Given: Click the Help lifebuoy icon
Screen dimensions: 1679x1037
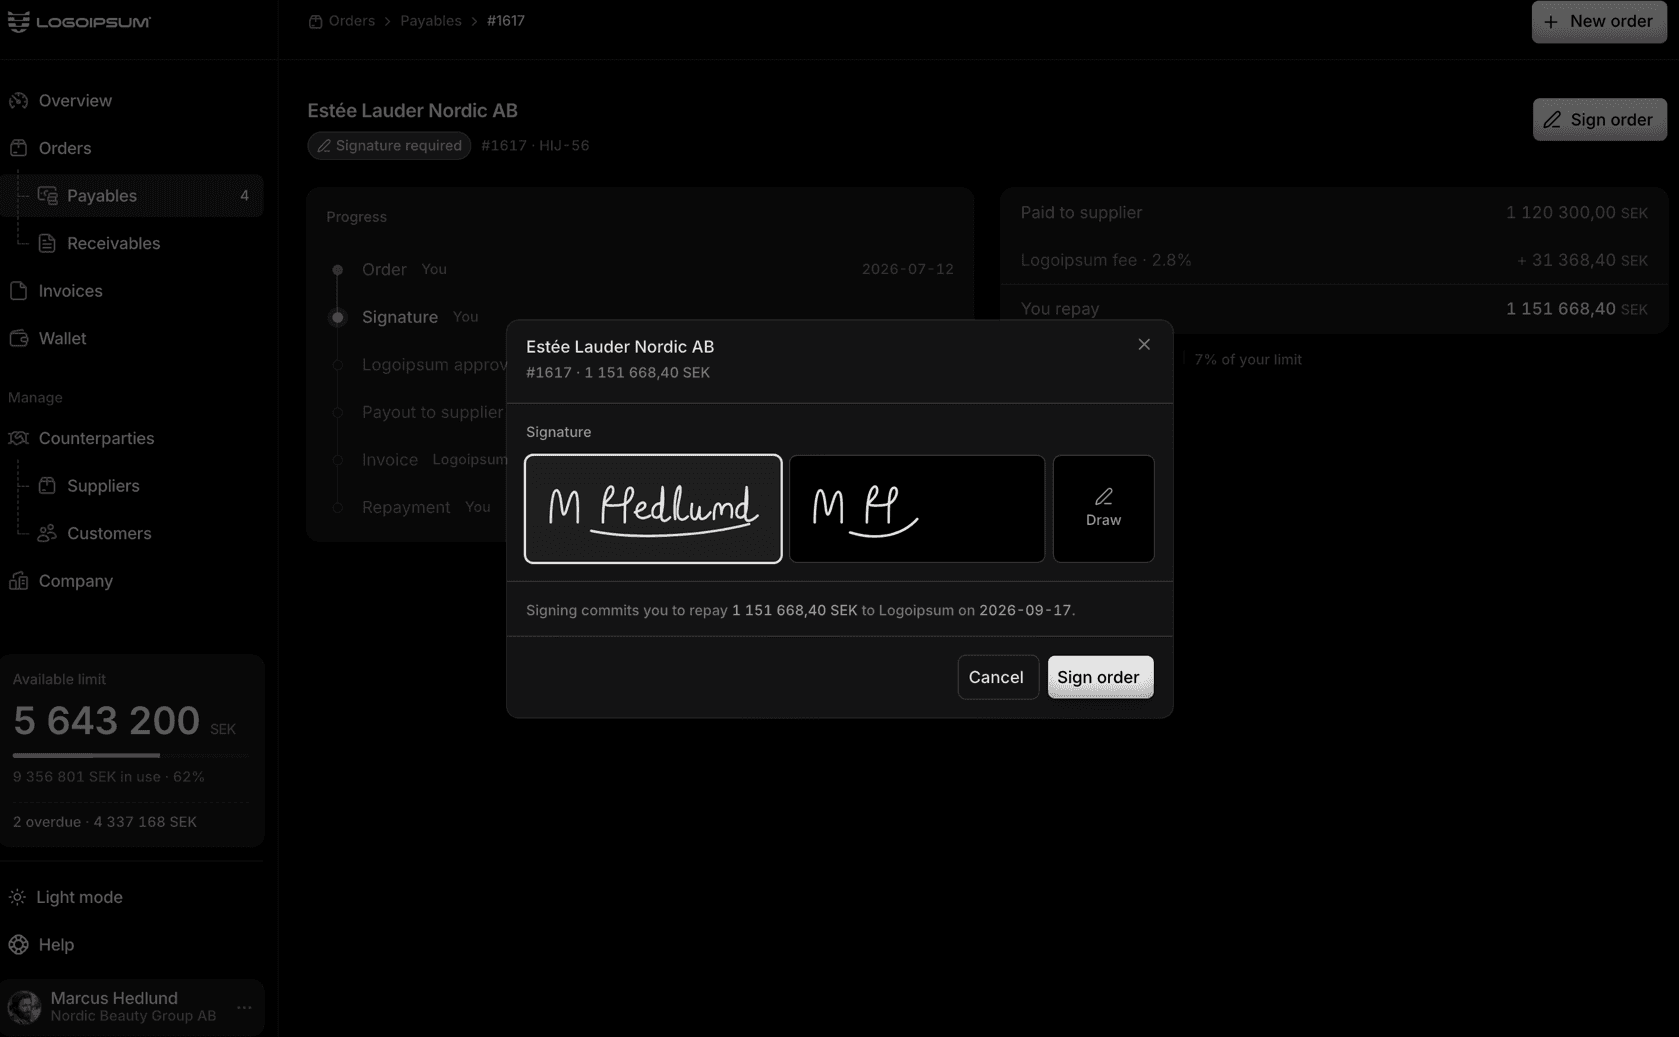Looking at the screenshot, I should (x=18, y=945).
